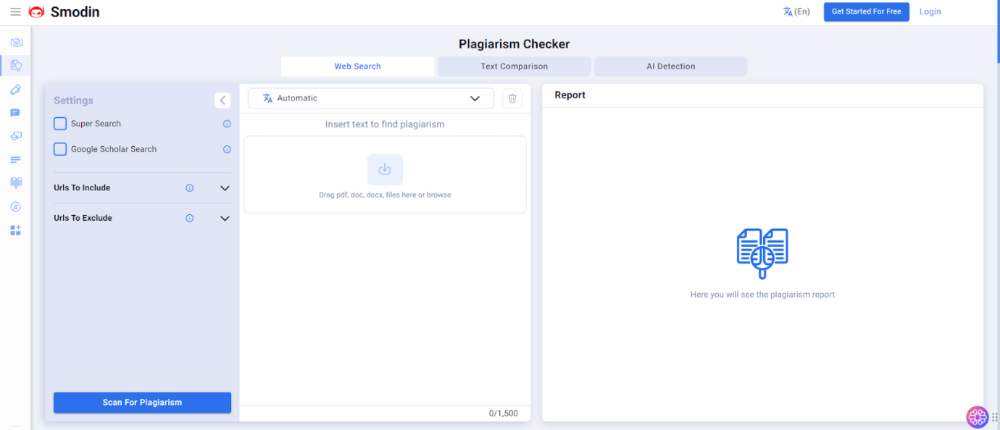This screenshot has width=1000, height=430.
Task: Click the Google Scholar Search info icon
Action: (227, 149)
